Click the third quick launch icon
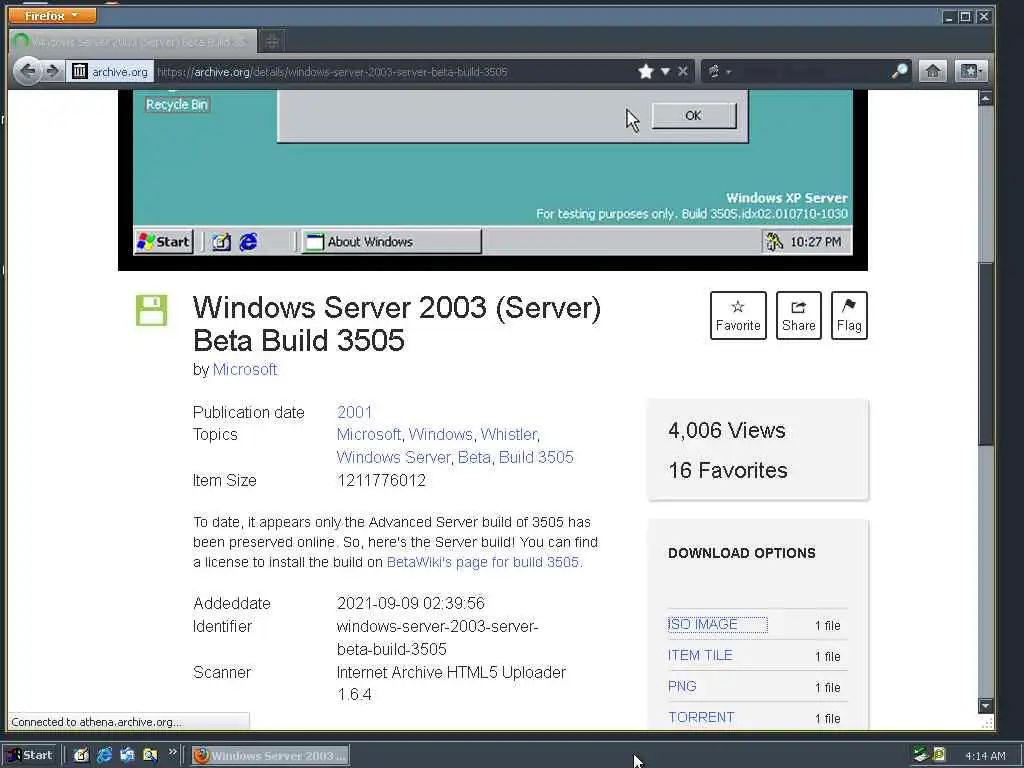Viewport: 1024px width, 768px height. (127, 756)
